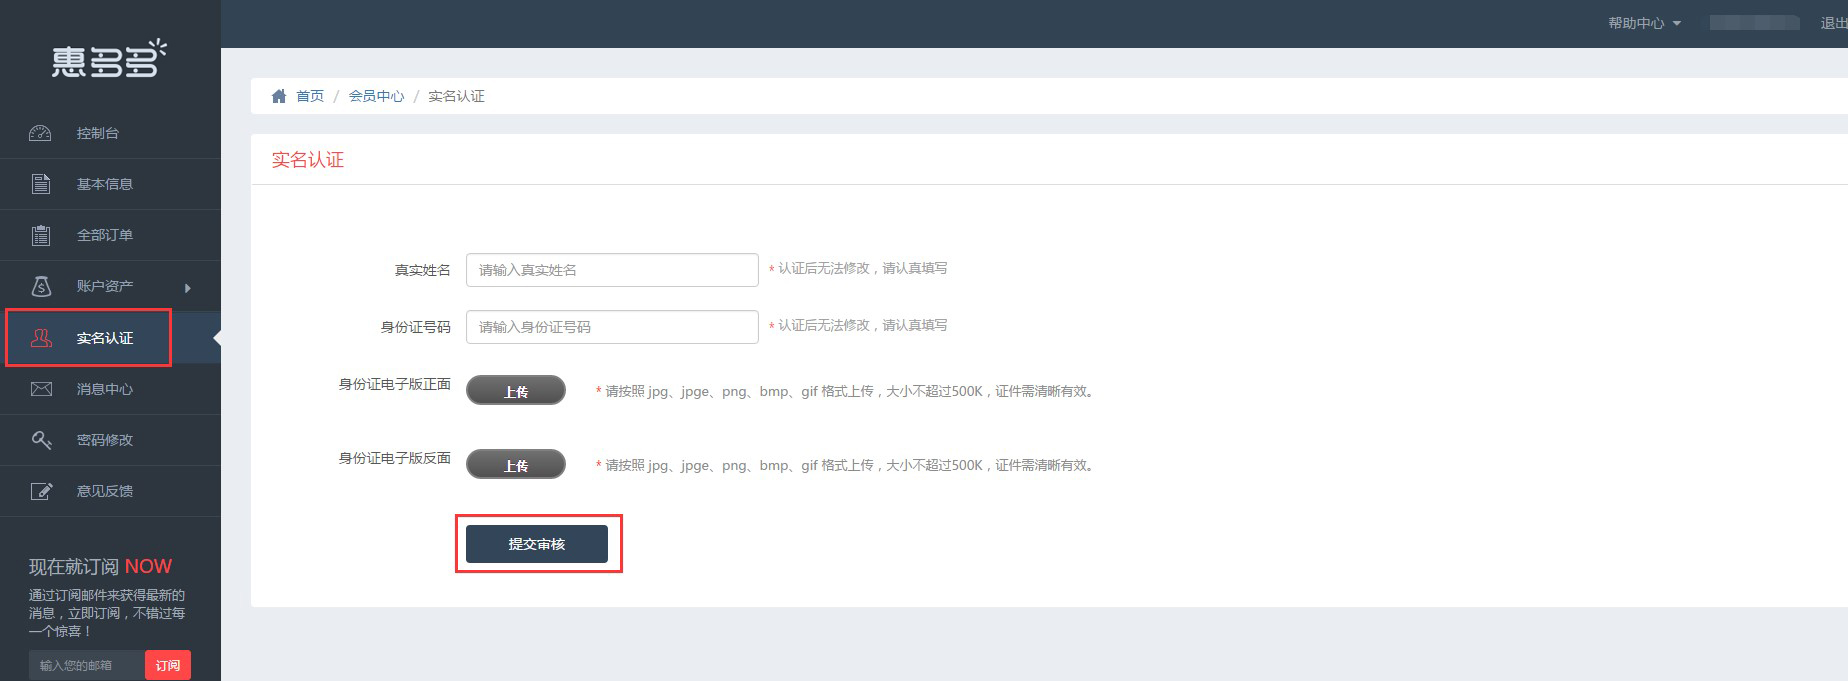Open 消息中心 in the sidebar
The height and width of the screenshot is (681, 1848).
tap(105, 389)
